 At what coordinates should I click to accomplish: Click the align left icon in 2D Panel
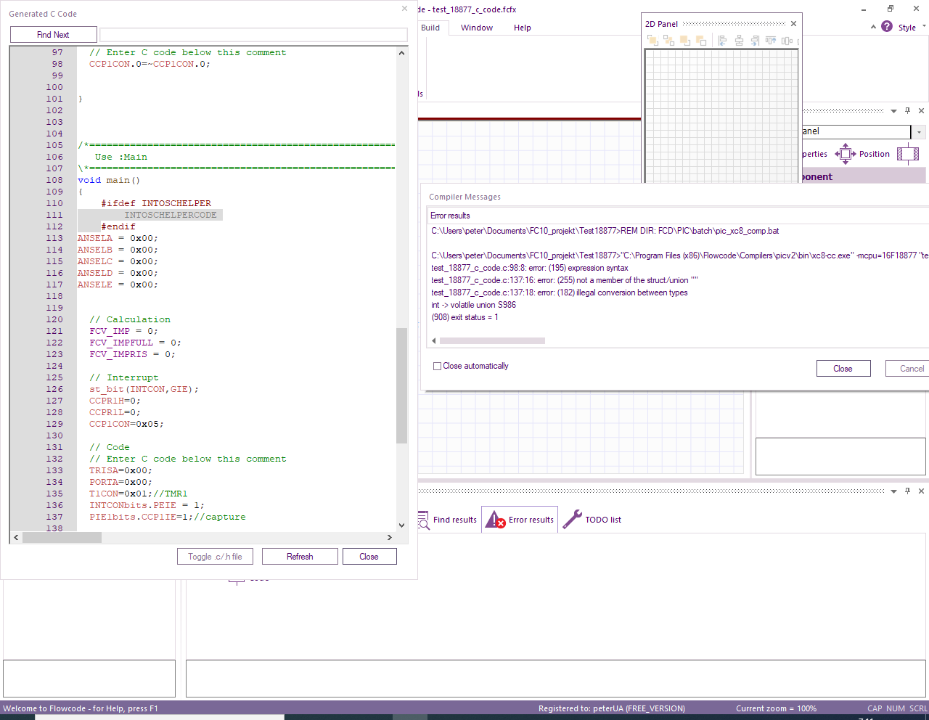pyautogui.click(x=723, y=40)
